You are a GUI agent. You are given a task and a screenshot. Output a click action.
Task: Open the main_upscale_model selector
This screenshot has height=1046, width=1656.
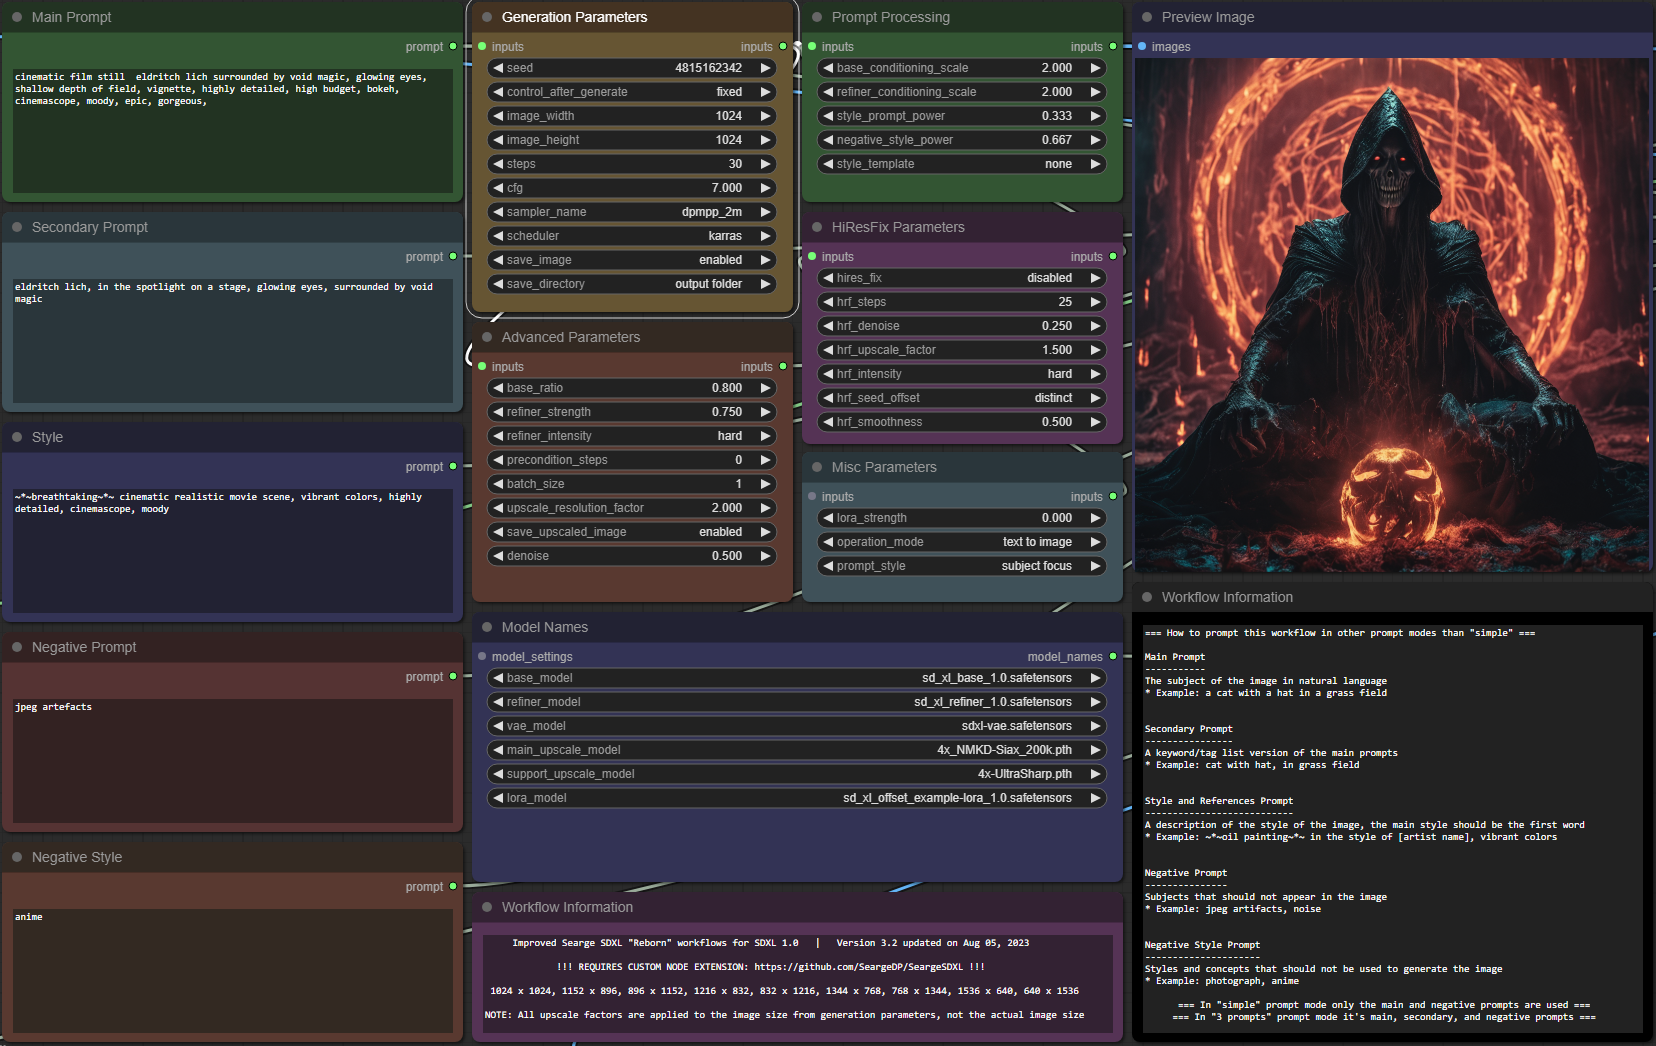[x=797, y=750]
